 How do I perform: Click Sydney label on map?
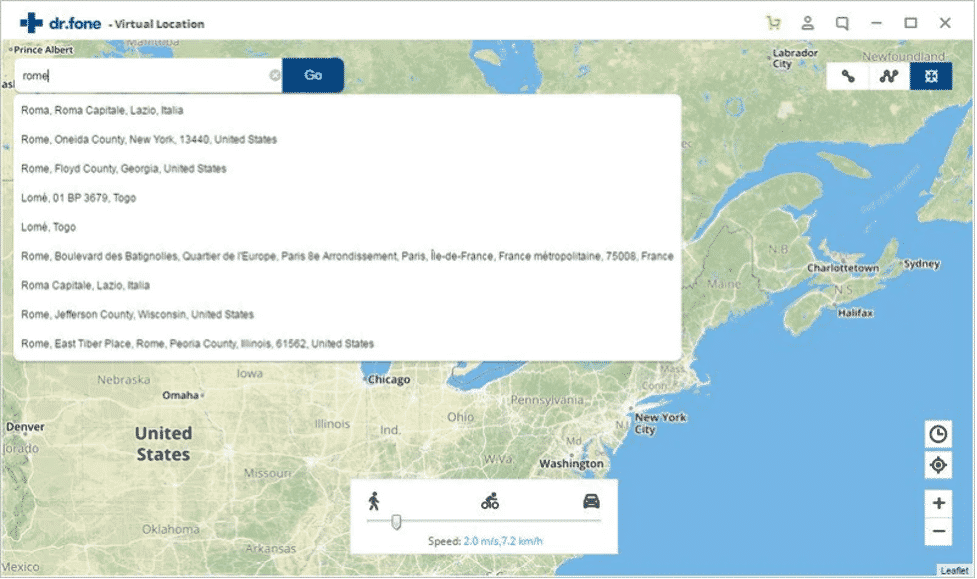[922, 264]
